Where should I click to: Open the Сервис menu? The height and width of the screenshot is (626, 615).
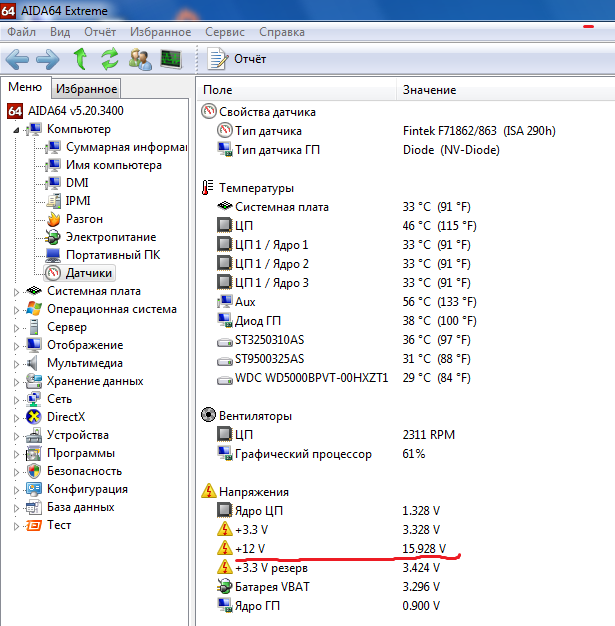coord(224,32)
